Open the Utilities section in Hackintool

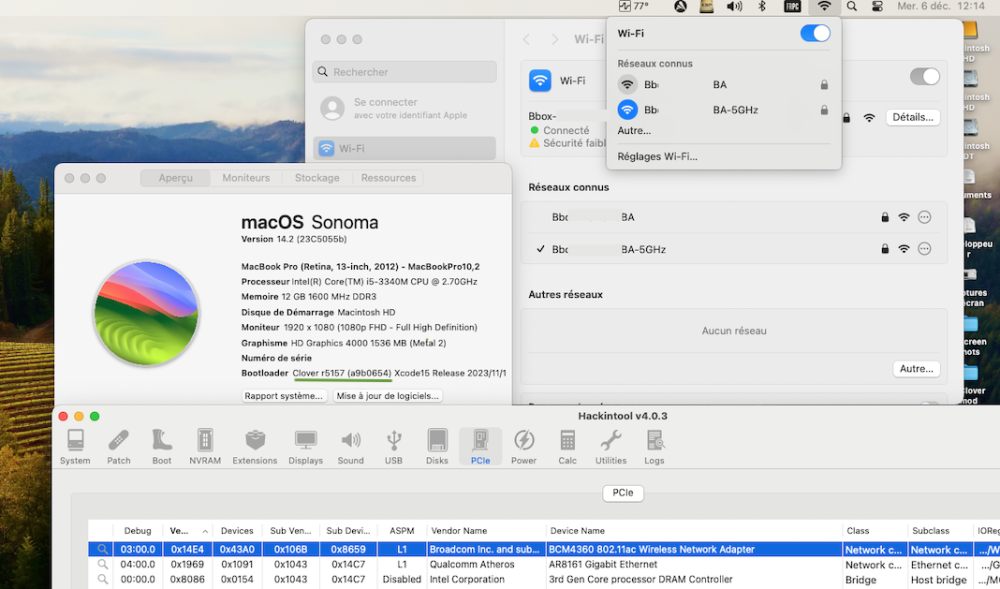611,447
